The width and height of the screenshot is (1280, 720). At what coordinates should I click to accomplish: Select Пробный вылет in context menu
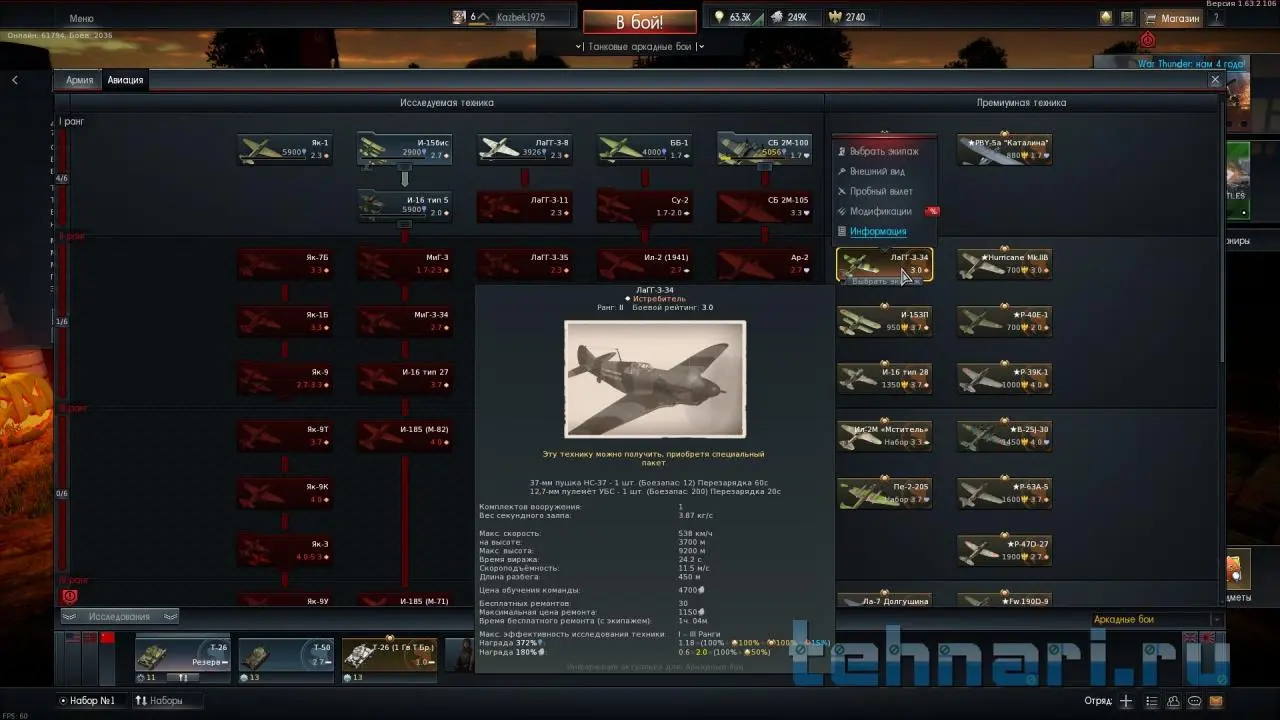(881, 191)
